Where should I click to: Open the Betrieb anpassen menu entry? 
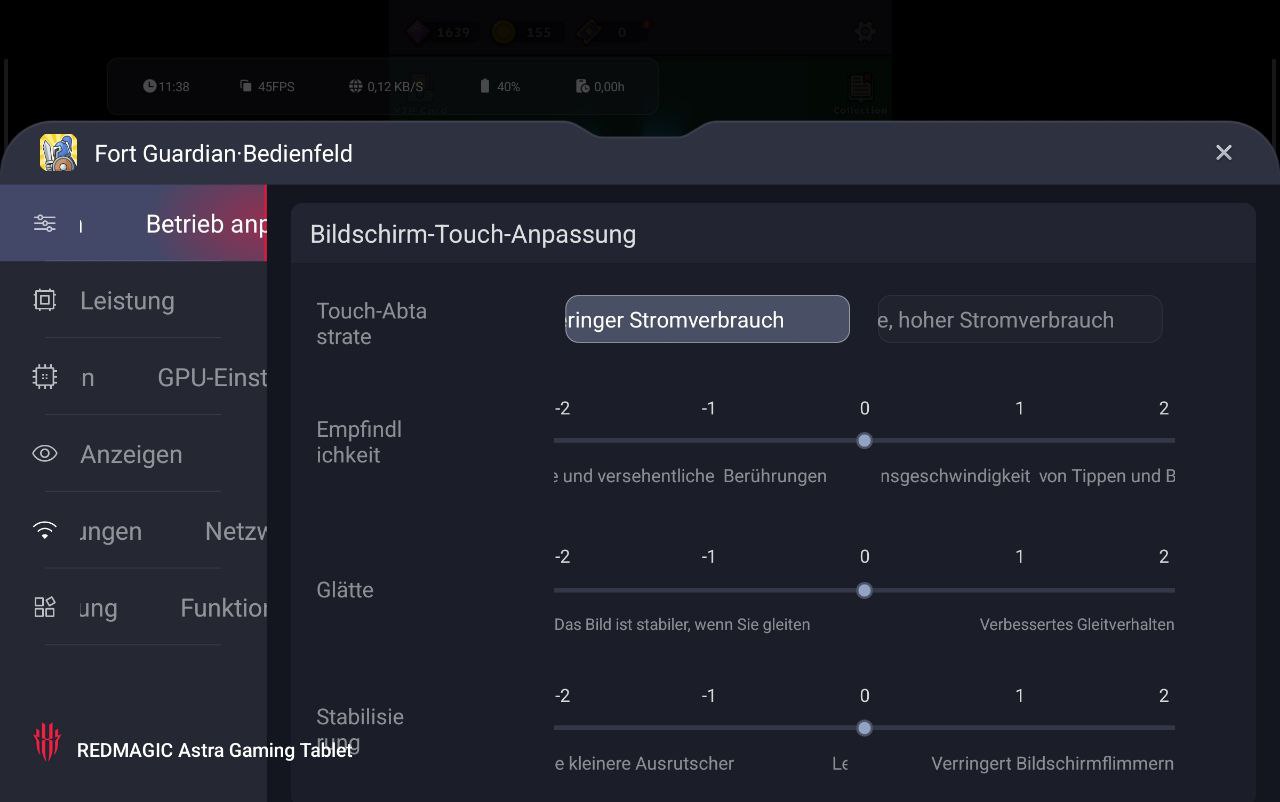pyautogui.click(x=133, y=223)
